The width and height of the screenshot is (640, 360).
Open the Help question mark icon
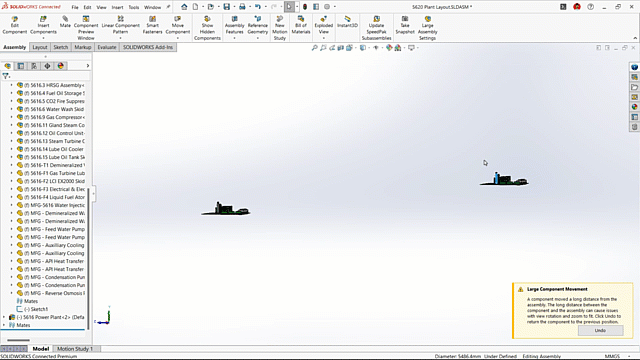[590, 7]
